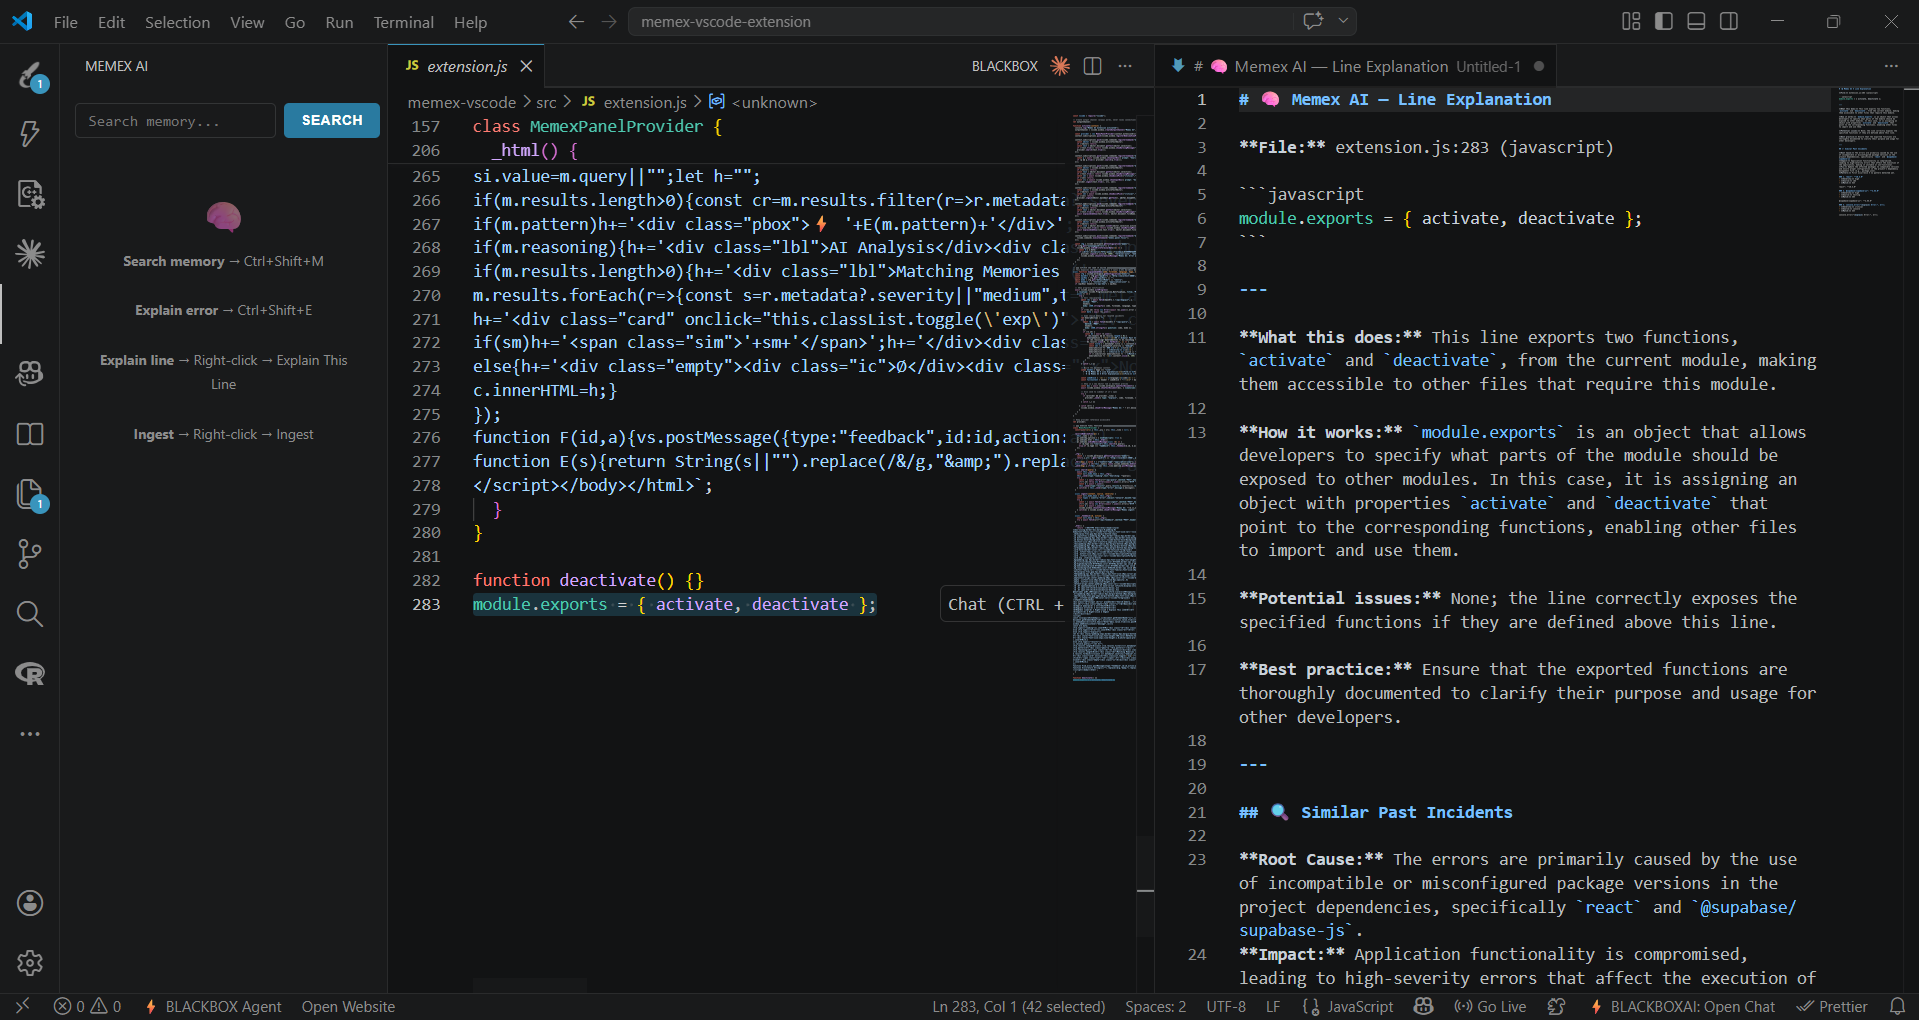Open the R extension icon in activity bar
1919x1020 pixels.
[x=30, y=674]
